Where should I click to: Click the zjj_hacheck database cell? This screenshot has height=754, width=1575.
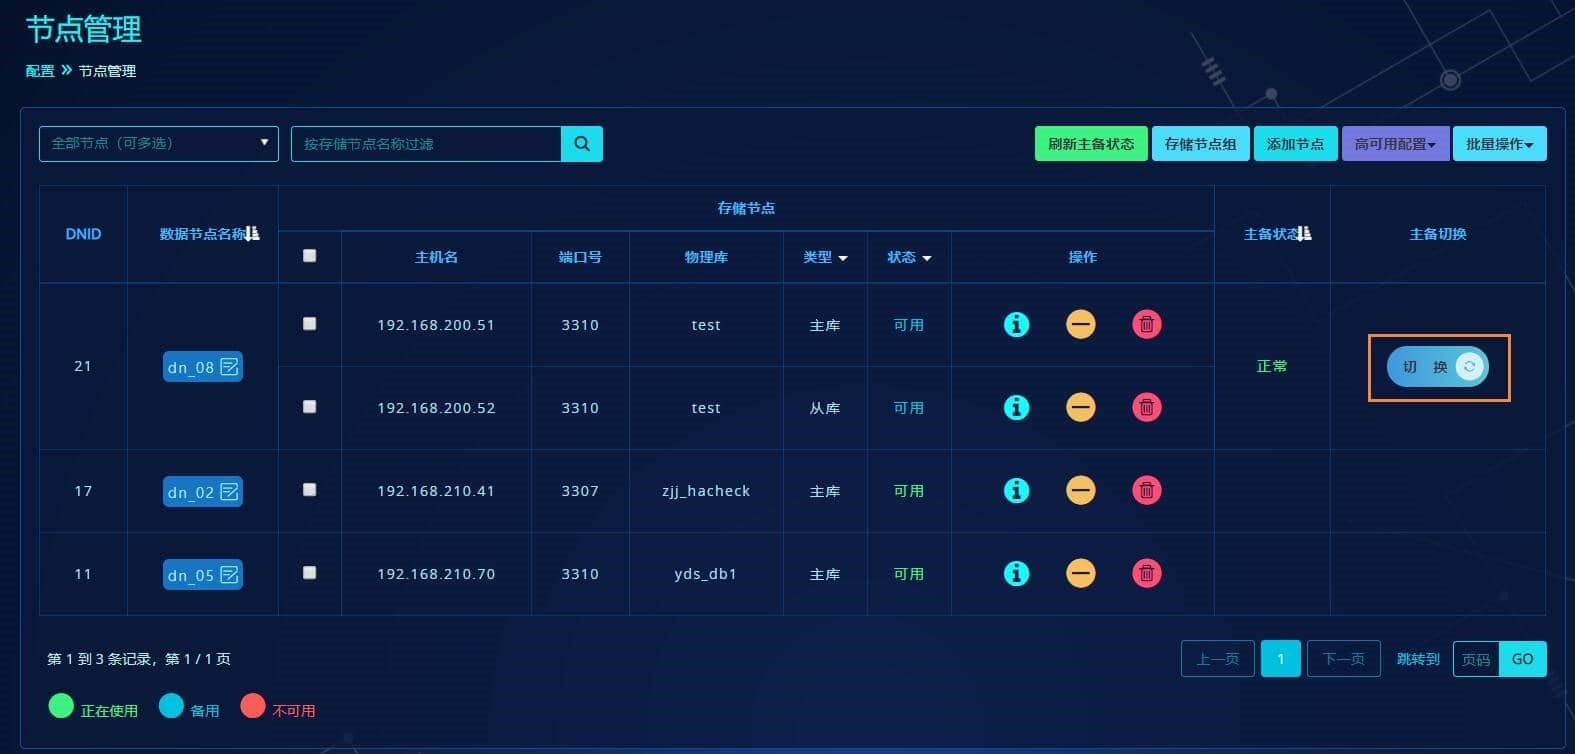click(706, 491)
